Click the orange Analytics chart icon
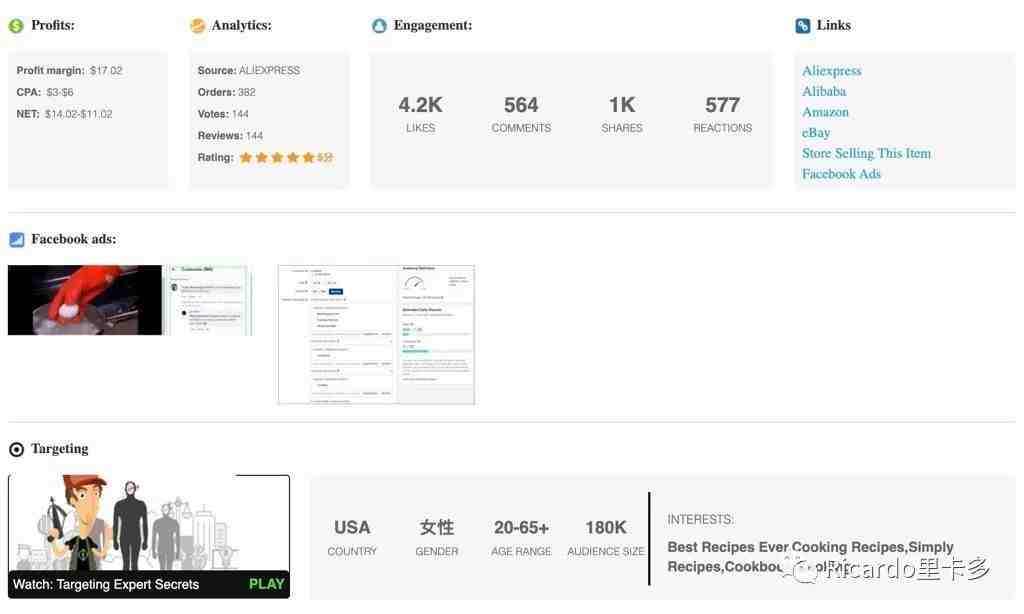This screenshot has width=1024, height=614. [197, 25]
